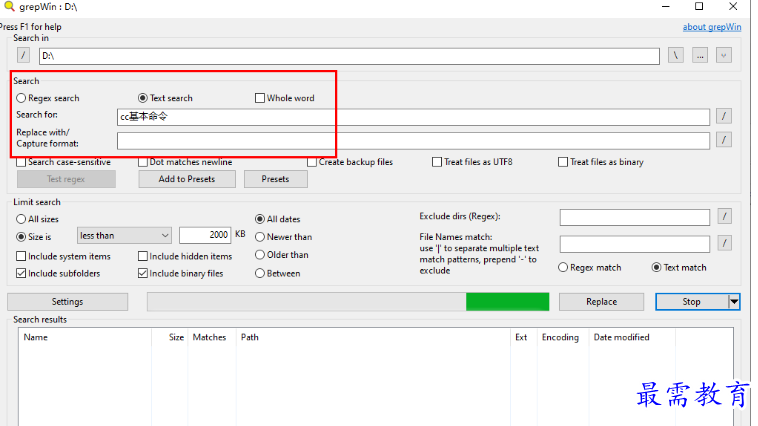Viewport: 758px width, 426px height.
Task: Sort results by Date modified column header
Action: pos(632,337)
